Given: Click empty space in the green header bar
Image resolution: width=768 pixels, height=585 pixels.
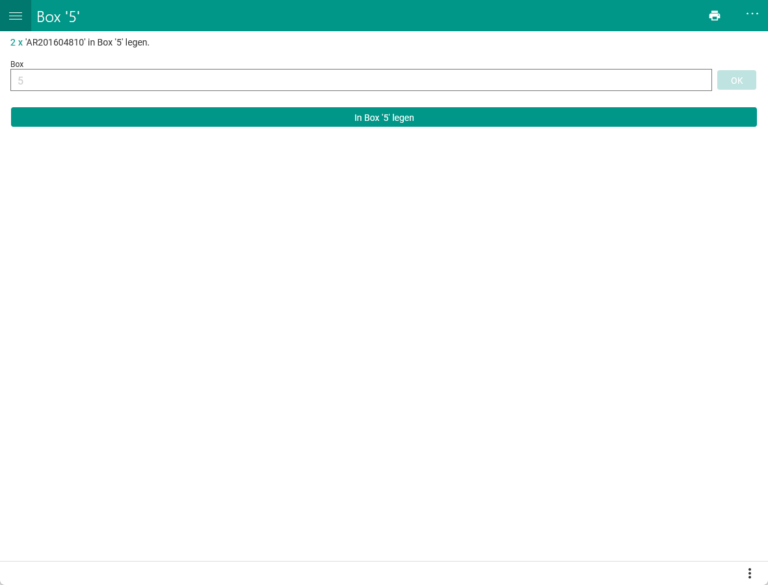Looking at the screenshot, I should [400, 16].
